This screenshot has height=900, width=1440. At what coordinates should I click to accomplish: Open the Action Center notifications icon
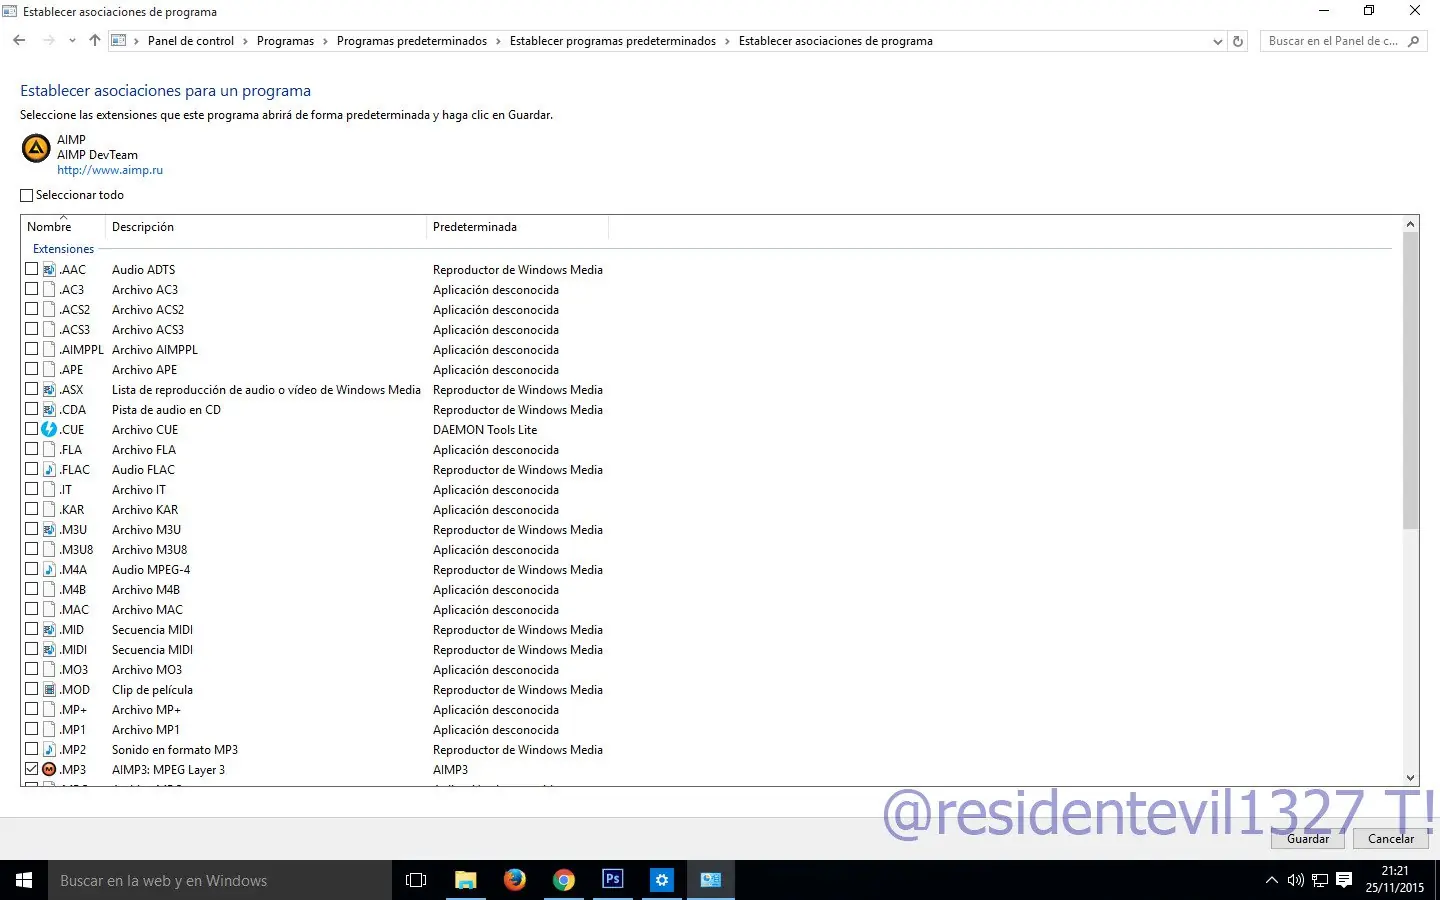[x=1344, y=880]
